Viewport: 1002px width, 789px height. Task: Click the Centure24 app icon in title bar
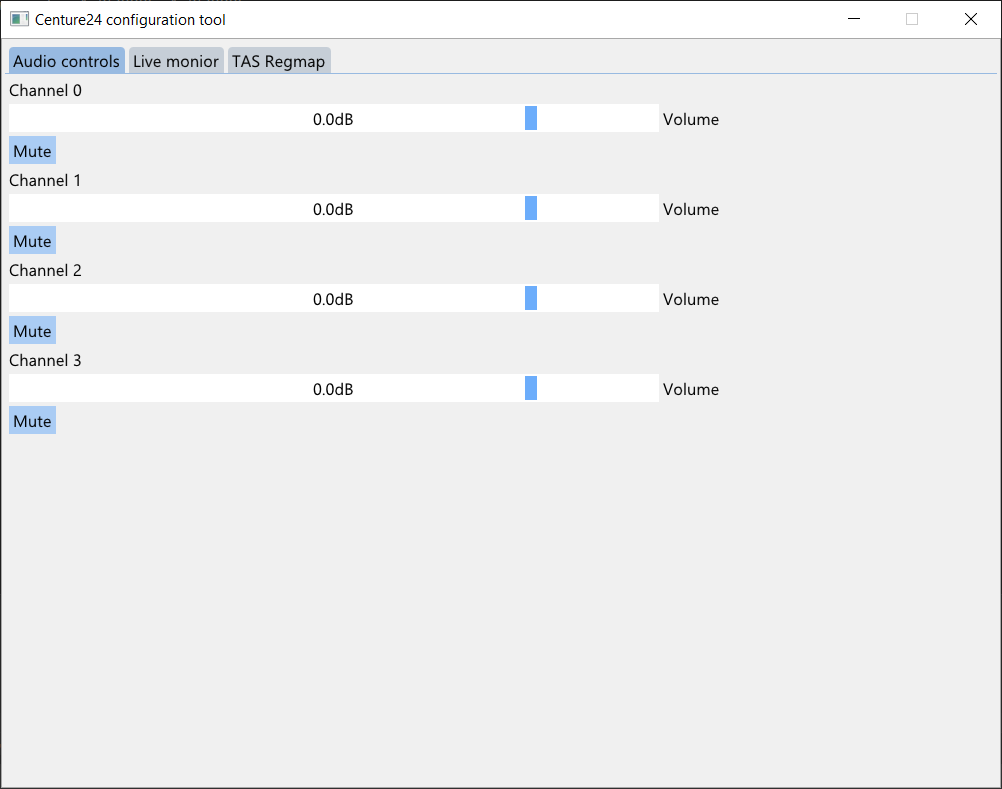pos(19,19)
